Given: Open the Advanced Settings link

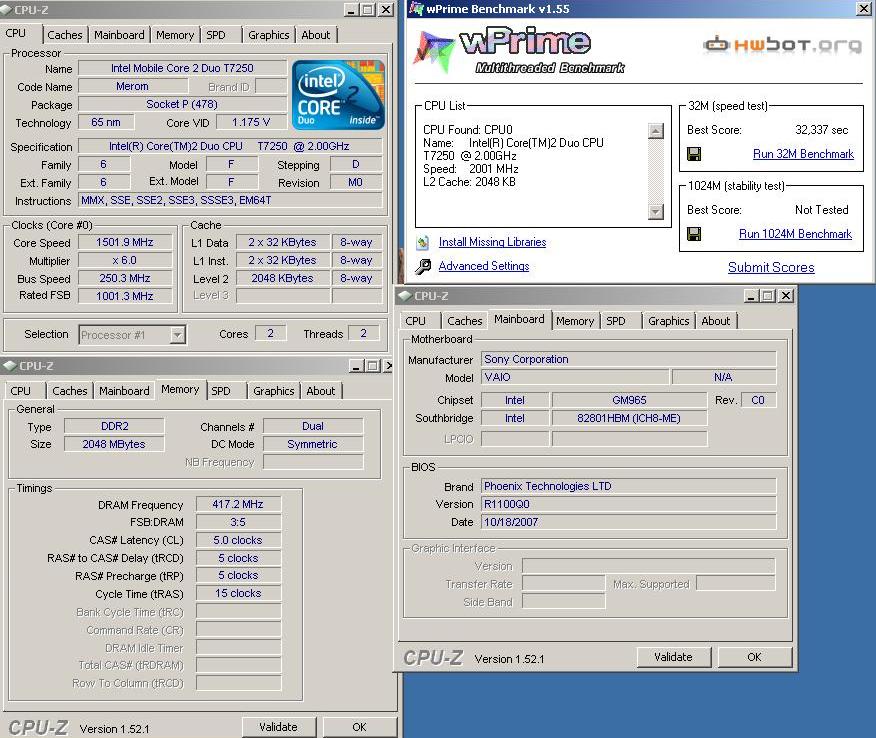Looking at the screenshot, I should [x=484, y=266].
